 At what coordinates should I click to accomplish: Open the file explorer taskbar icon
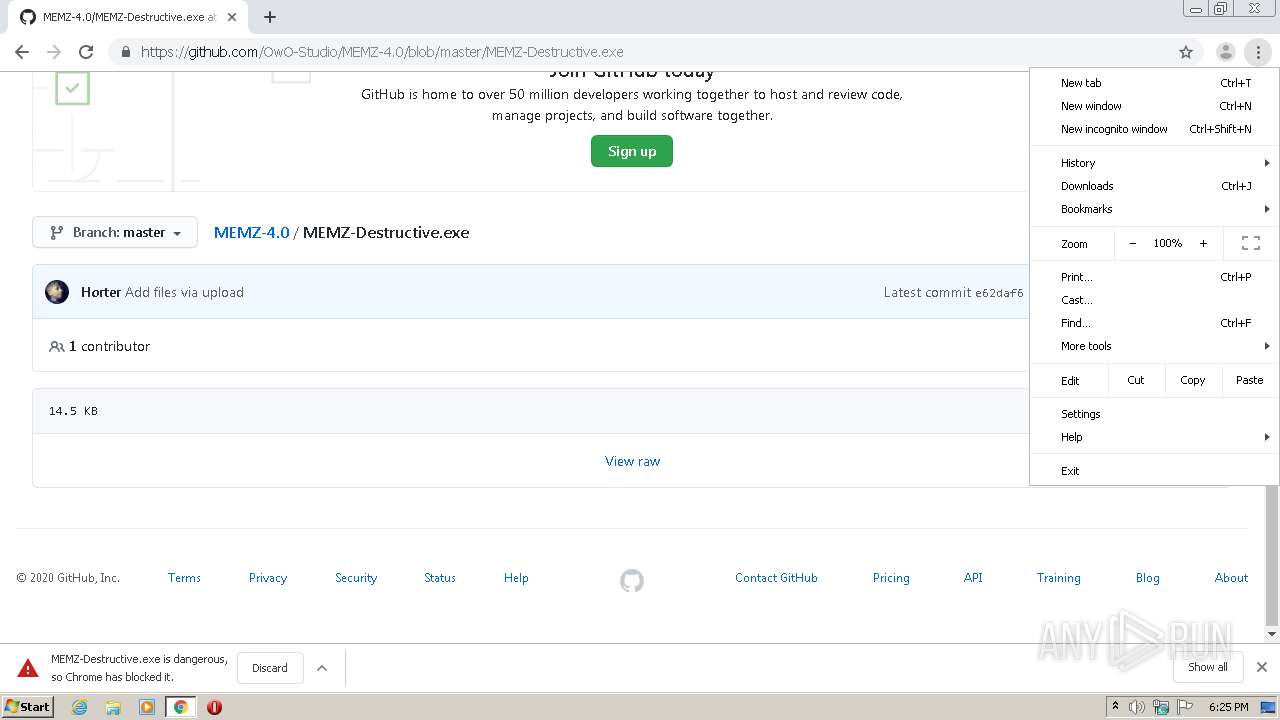pyautogui.click(x=113, y=707)
